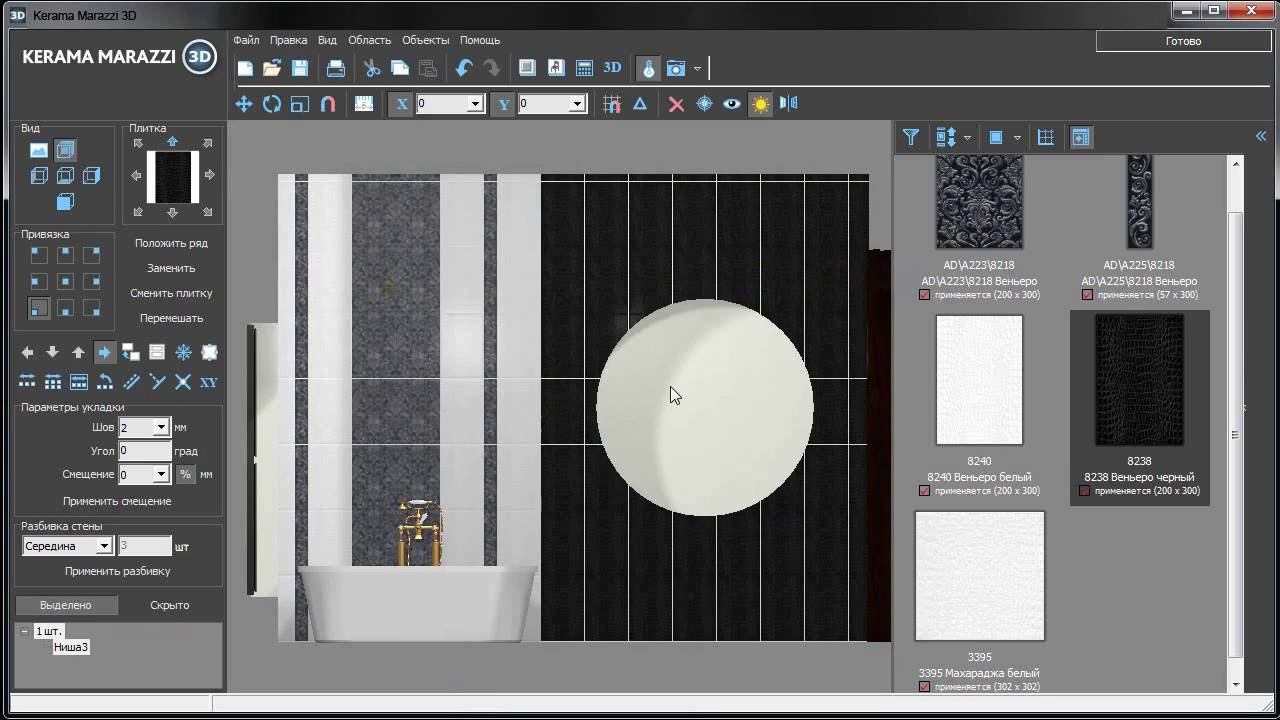
Task: Open the 'Объекты' menu
Action: 425,40
